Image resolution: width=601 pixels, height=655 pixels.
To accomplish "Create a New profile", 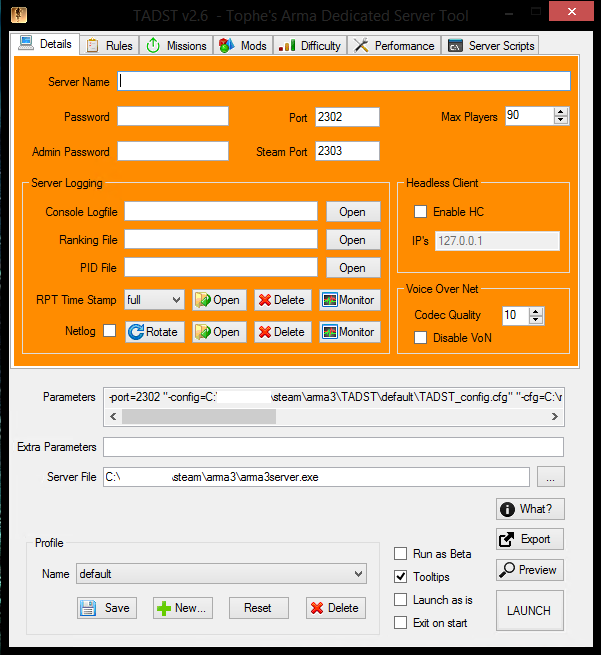I will (x=183, y=608).
